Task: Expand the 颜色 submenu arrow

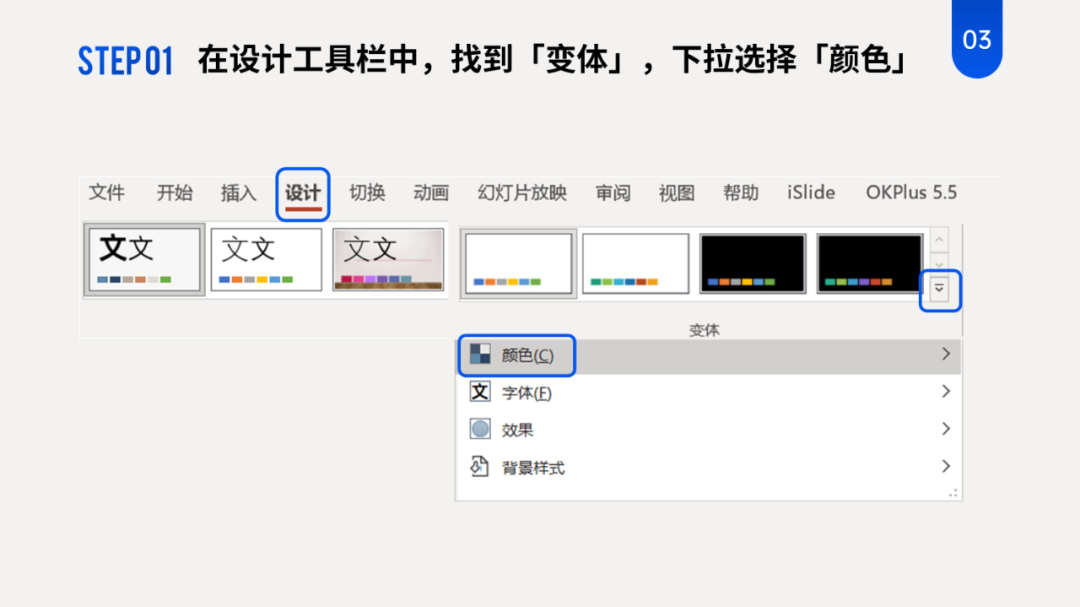Action: [946, 354]
